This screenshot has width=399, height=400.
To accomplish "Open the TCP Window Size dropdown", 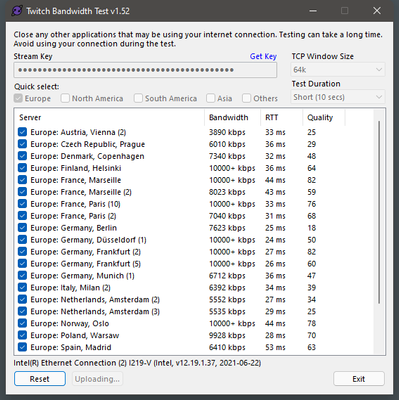I will click(338, 70).
